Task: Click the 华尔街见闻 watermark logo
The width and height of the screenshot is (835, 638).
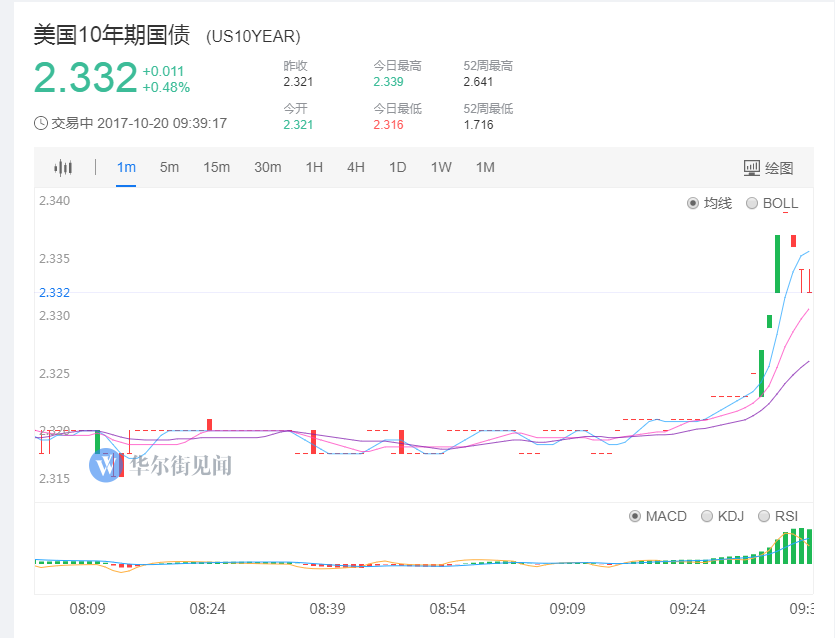Action: coord(104,465)
